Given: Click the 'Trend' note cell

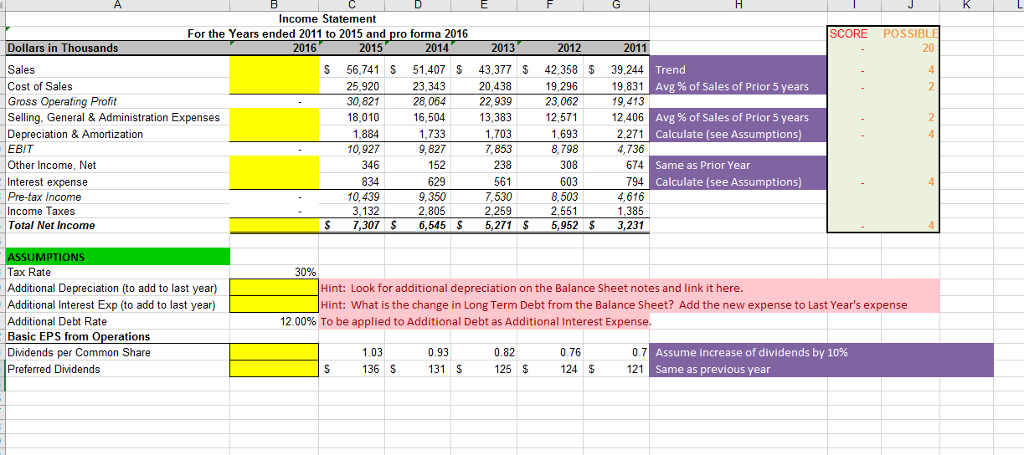Looking at the screenshot, I should 738,71.
